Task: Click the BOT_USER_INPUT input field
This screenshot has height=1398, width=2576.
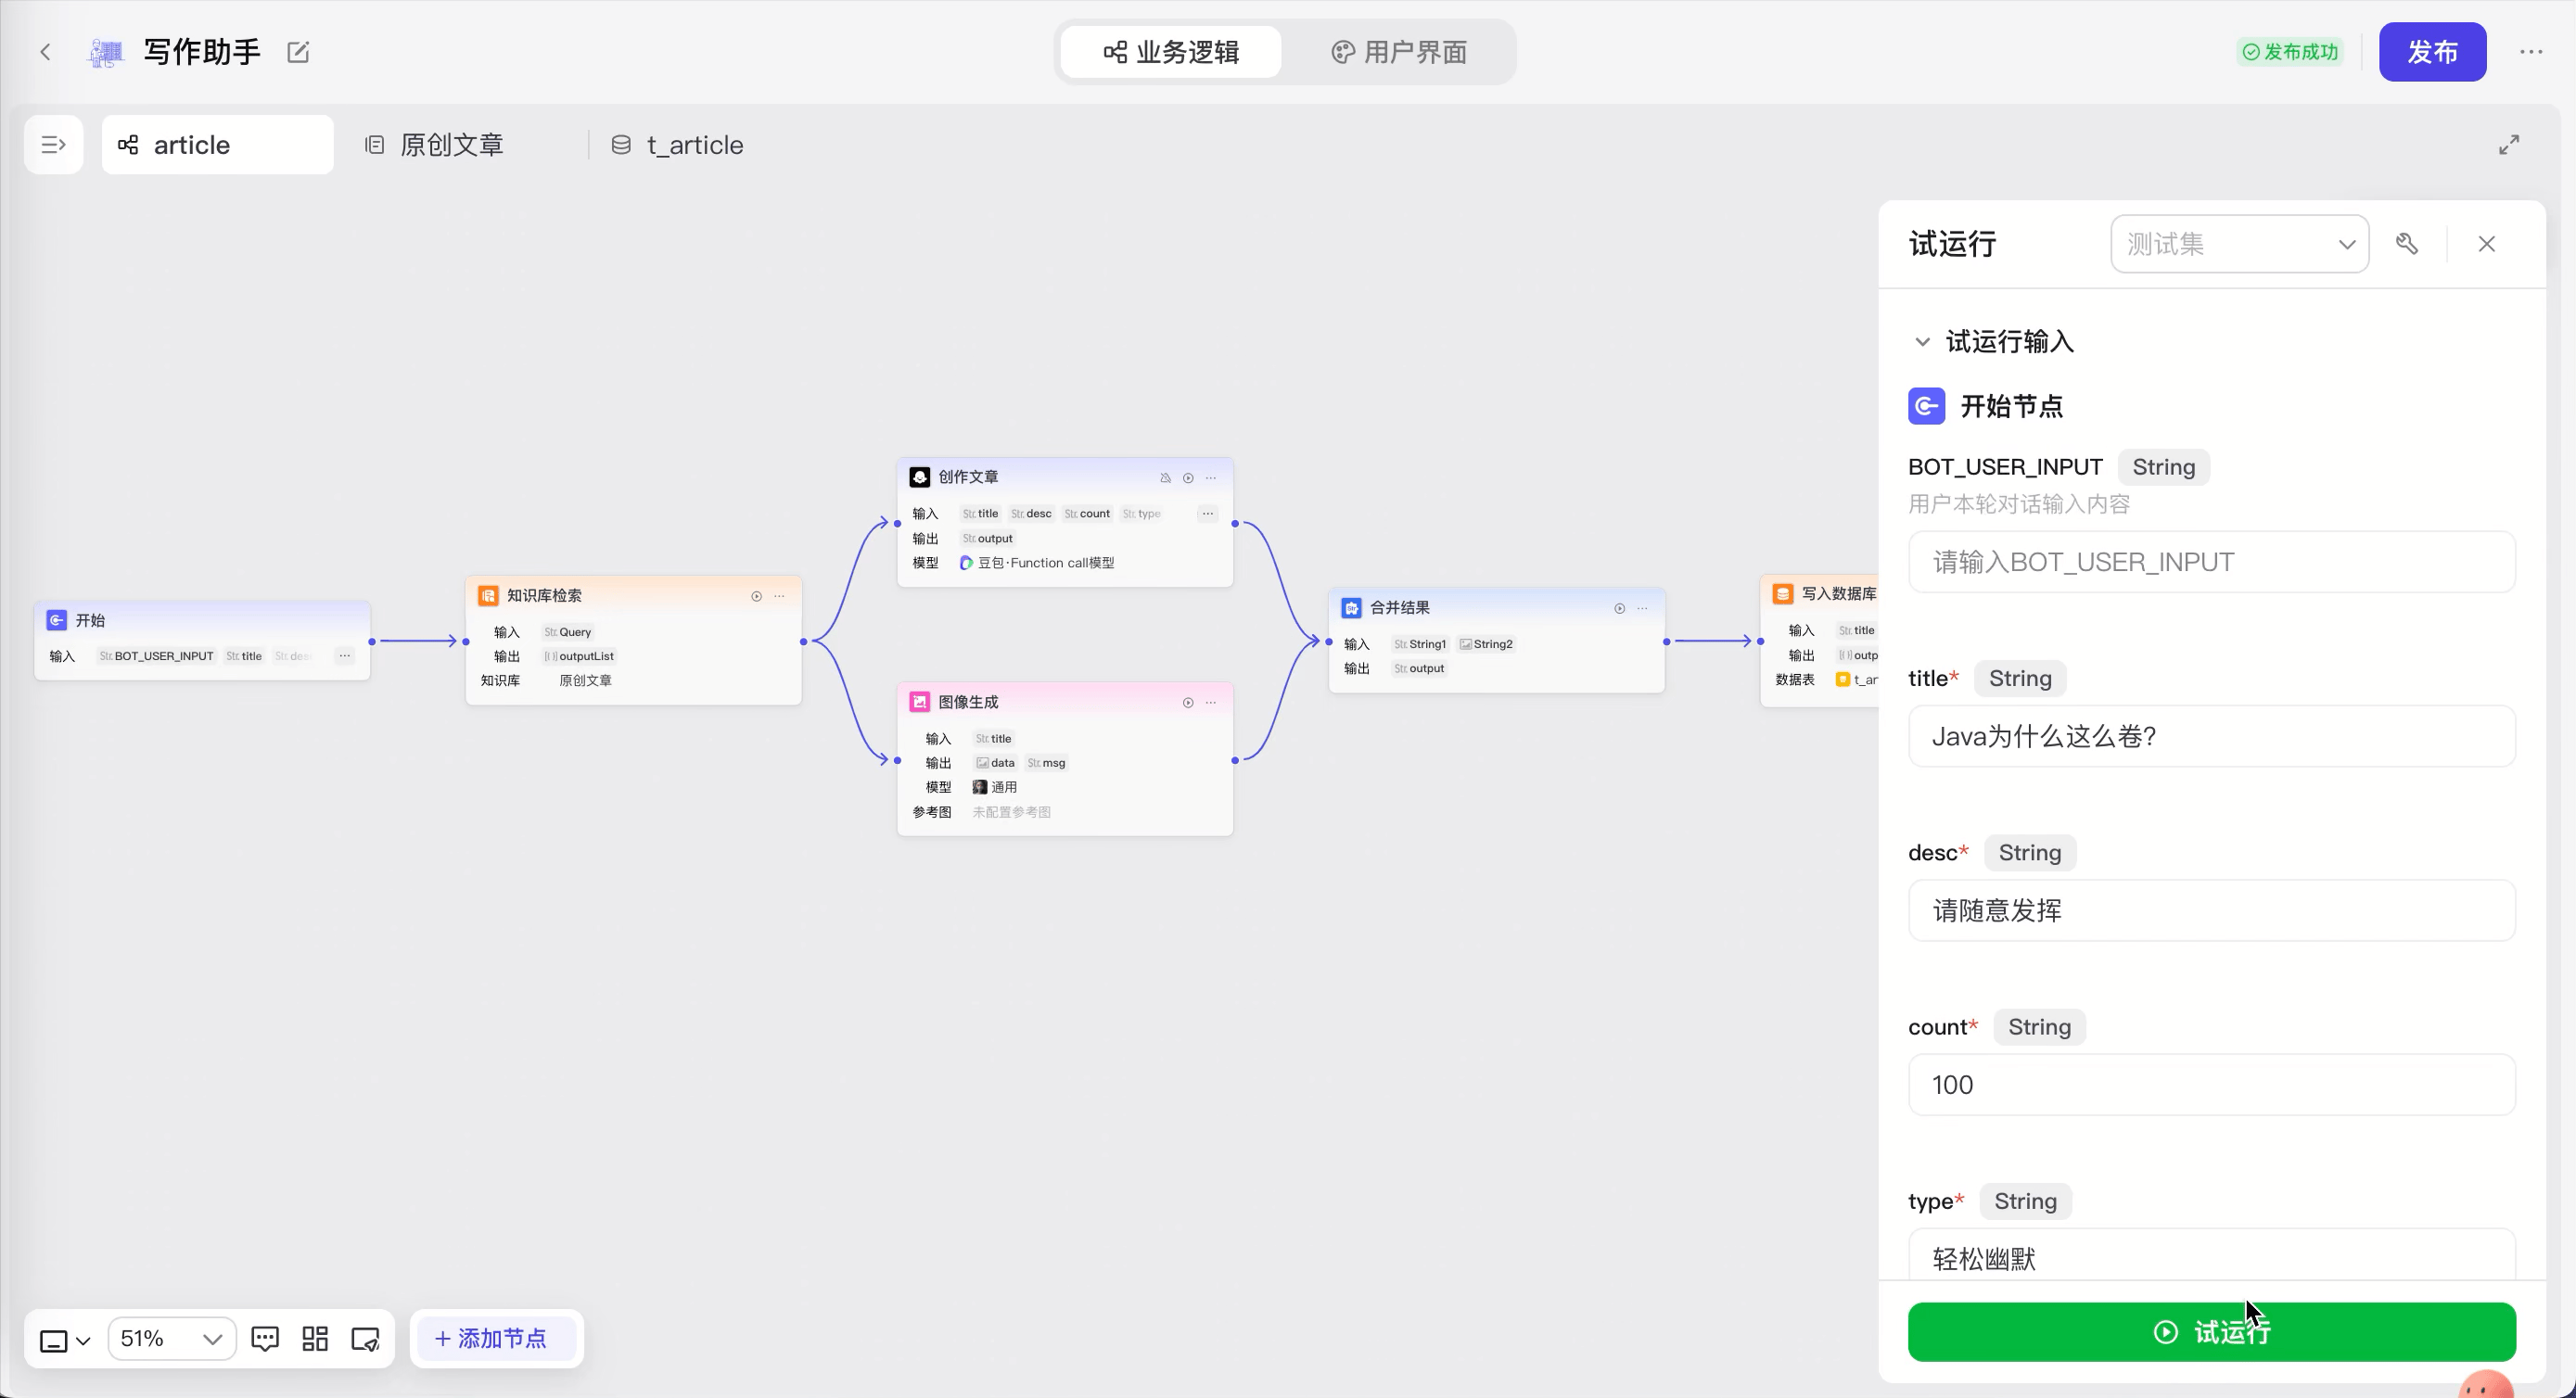Action: 2211,562
